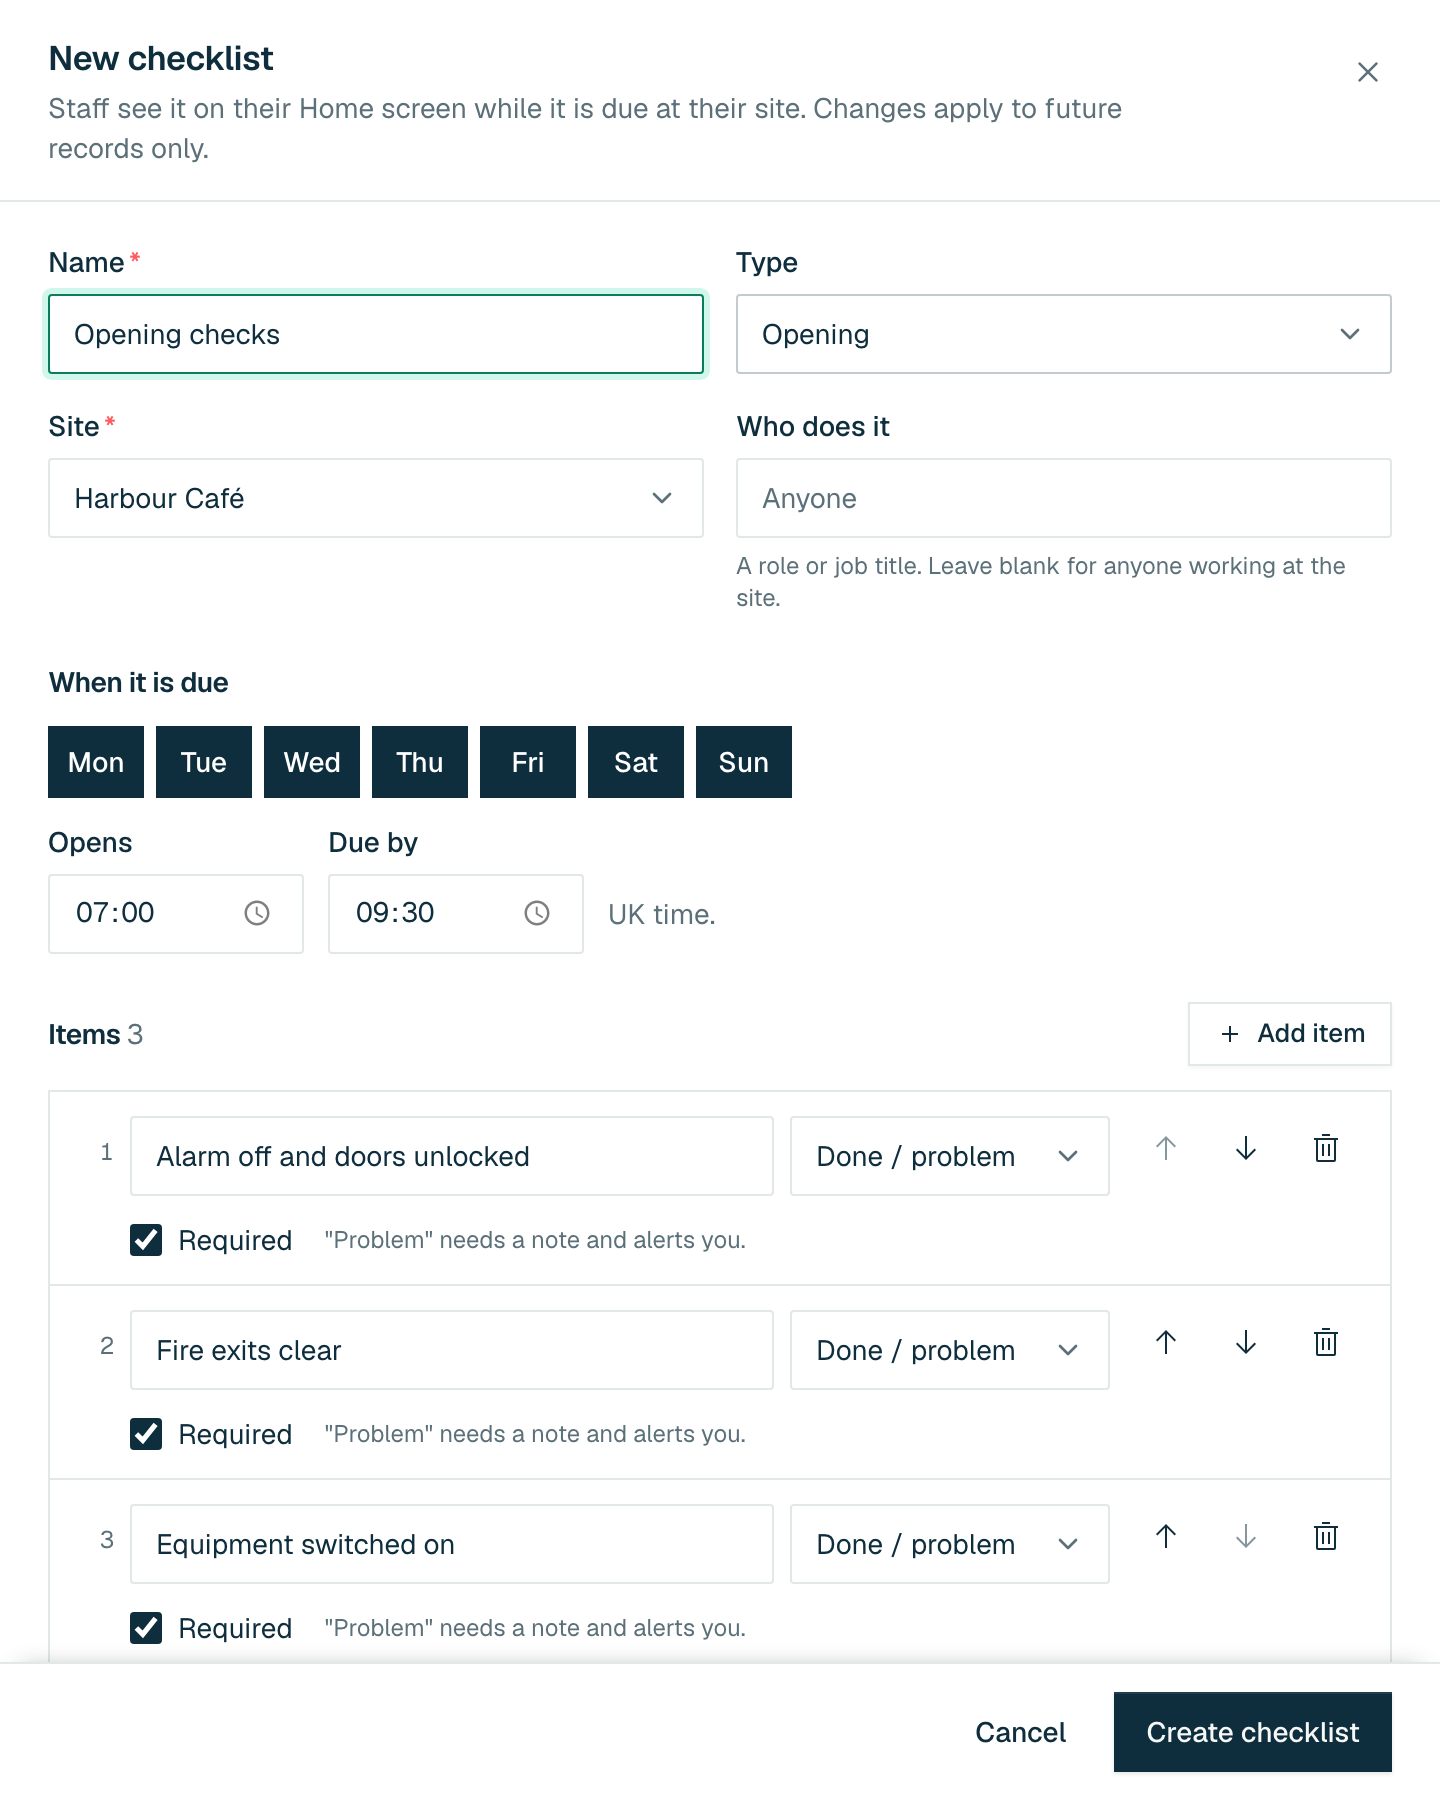This screenshot has height=1800, width=1440.
Task: Deselect Fri from due days
Action: [528, 762]
